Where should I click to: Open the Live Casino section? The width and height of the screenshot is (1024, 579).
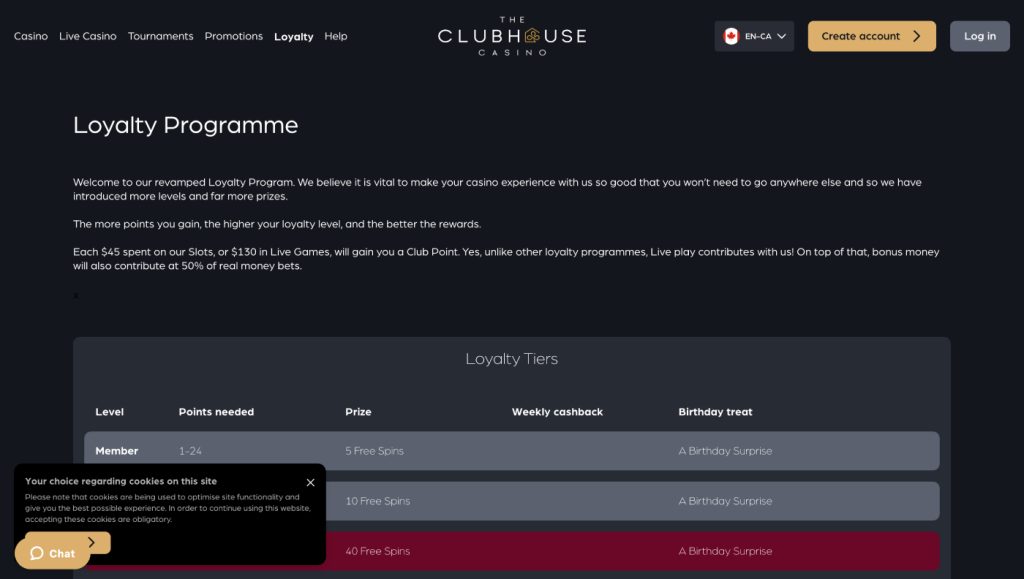coord(88,36)
